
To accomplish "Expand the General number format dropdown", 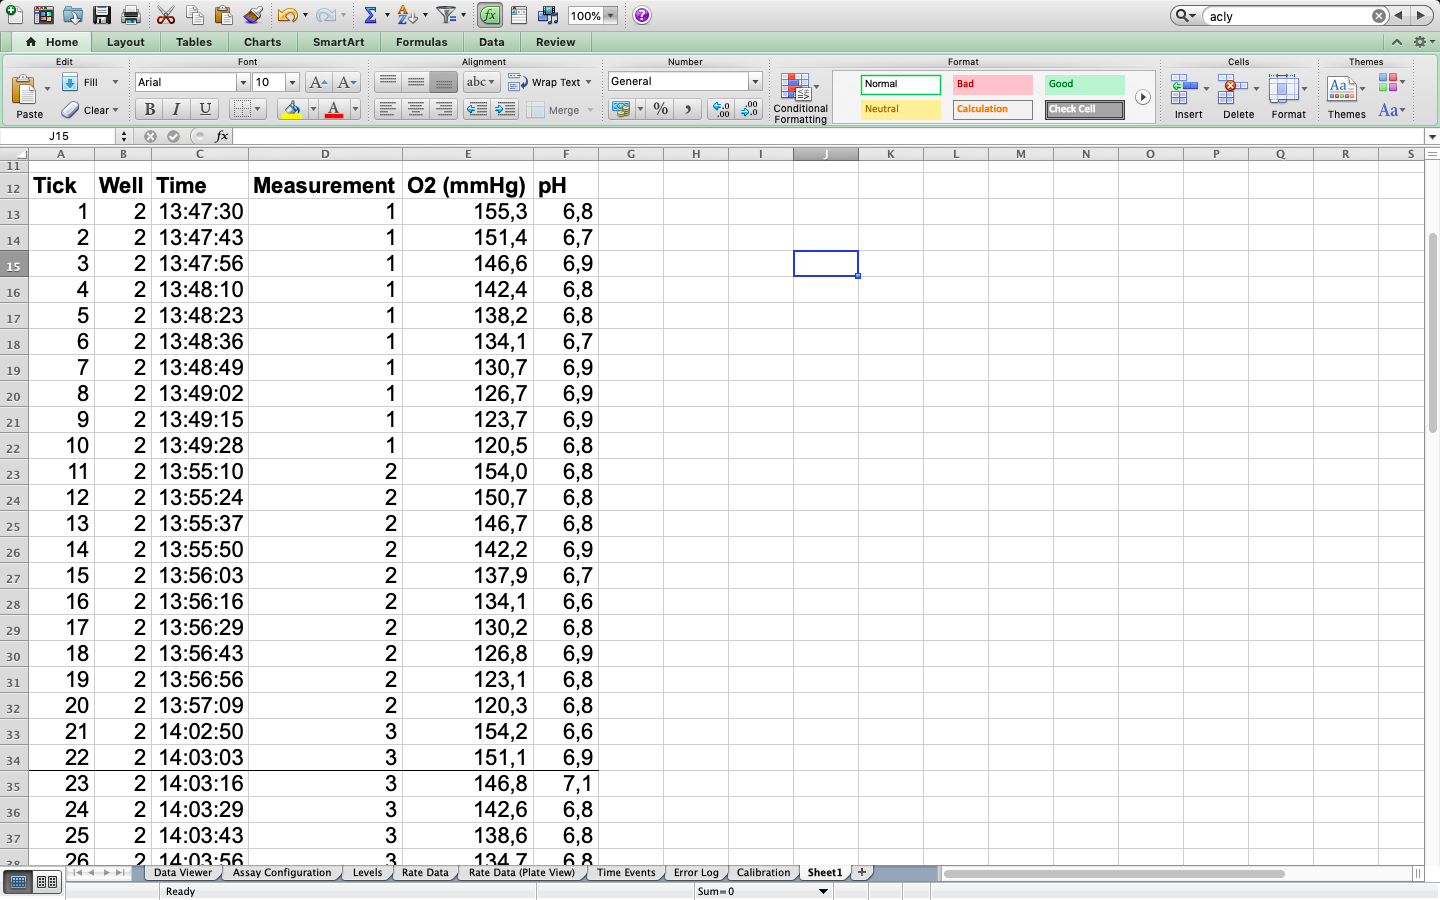I will (x=755, y=82).
